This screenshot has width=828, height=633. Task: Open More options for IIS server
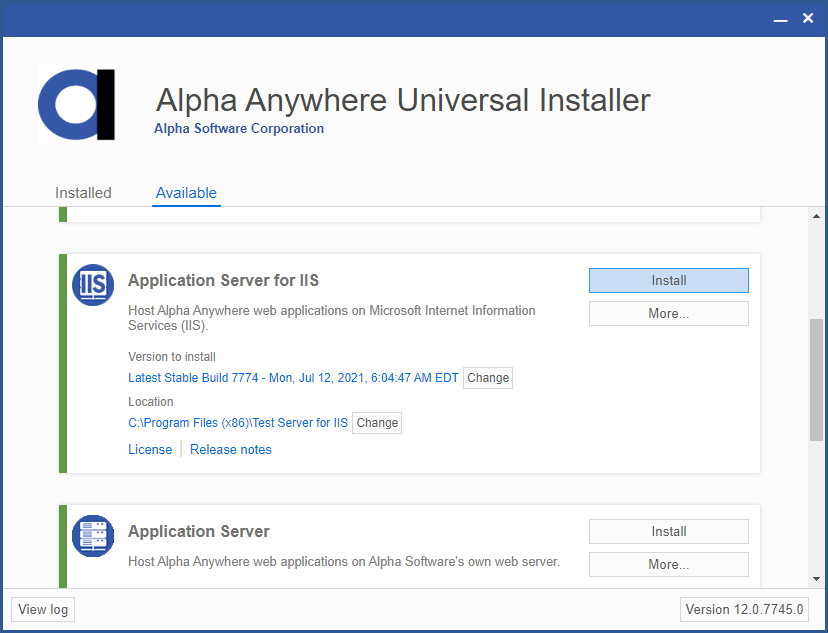tap(669, 314)
